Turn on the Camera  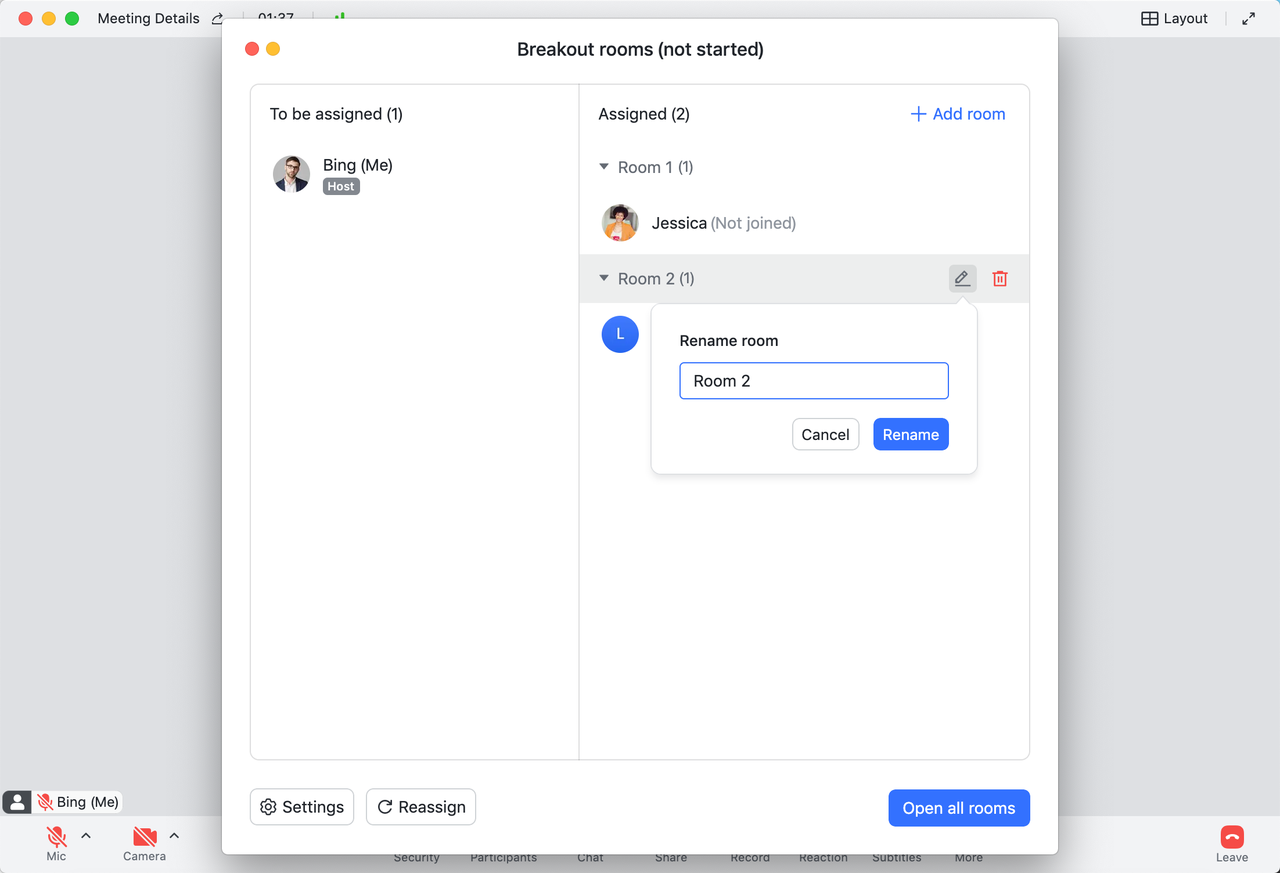tap(144, 837)
